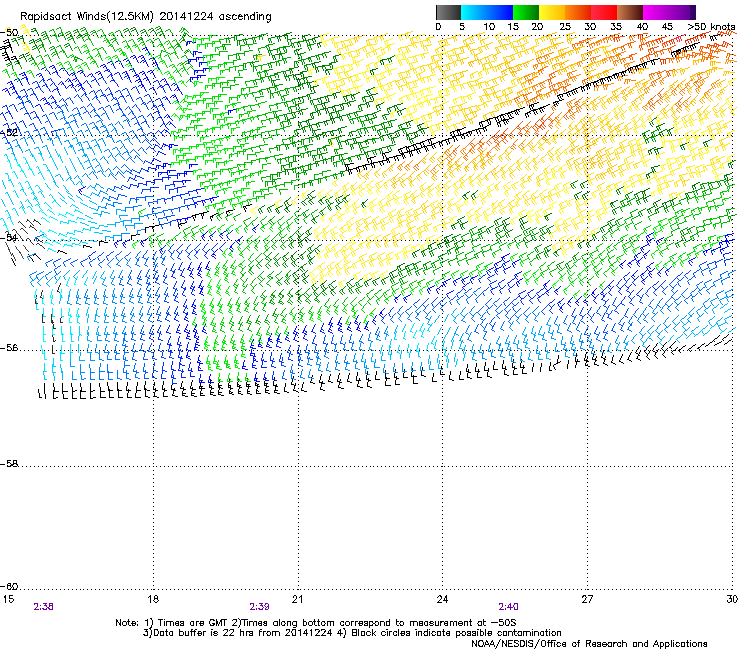The width and height of the screenshot is (740, 650).
Task: Click the longitude label '27'
Action: 587,599
